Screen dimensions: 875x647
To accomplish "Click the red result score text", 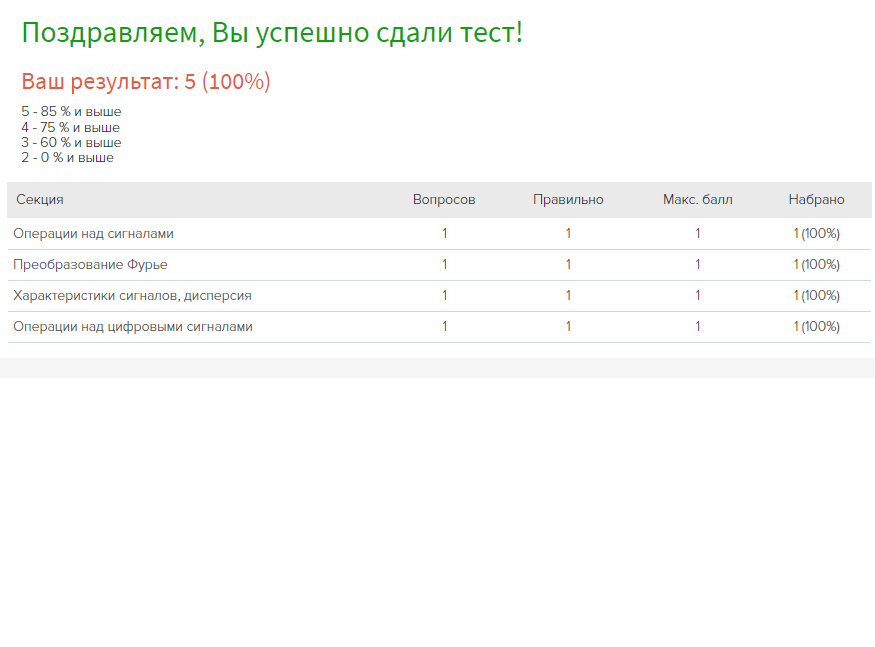I will pos(146,82).
